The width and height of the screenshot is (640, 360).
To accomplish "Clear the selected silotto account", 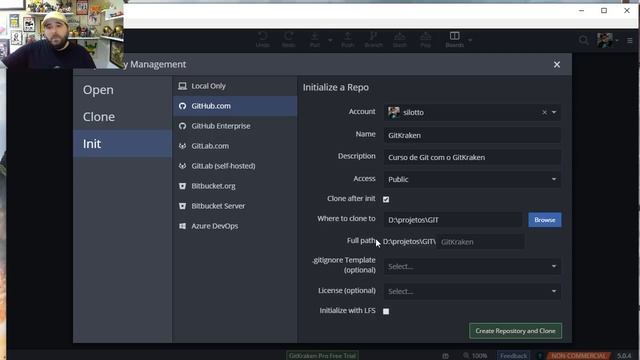I will tap(544, 112).
